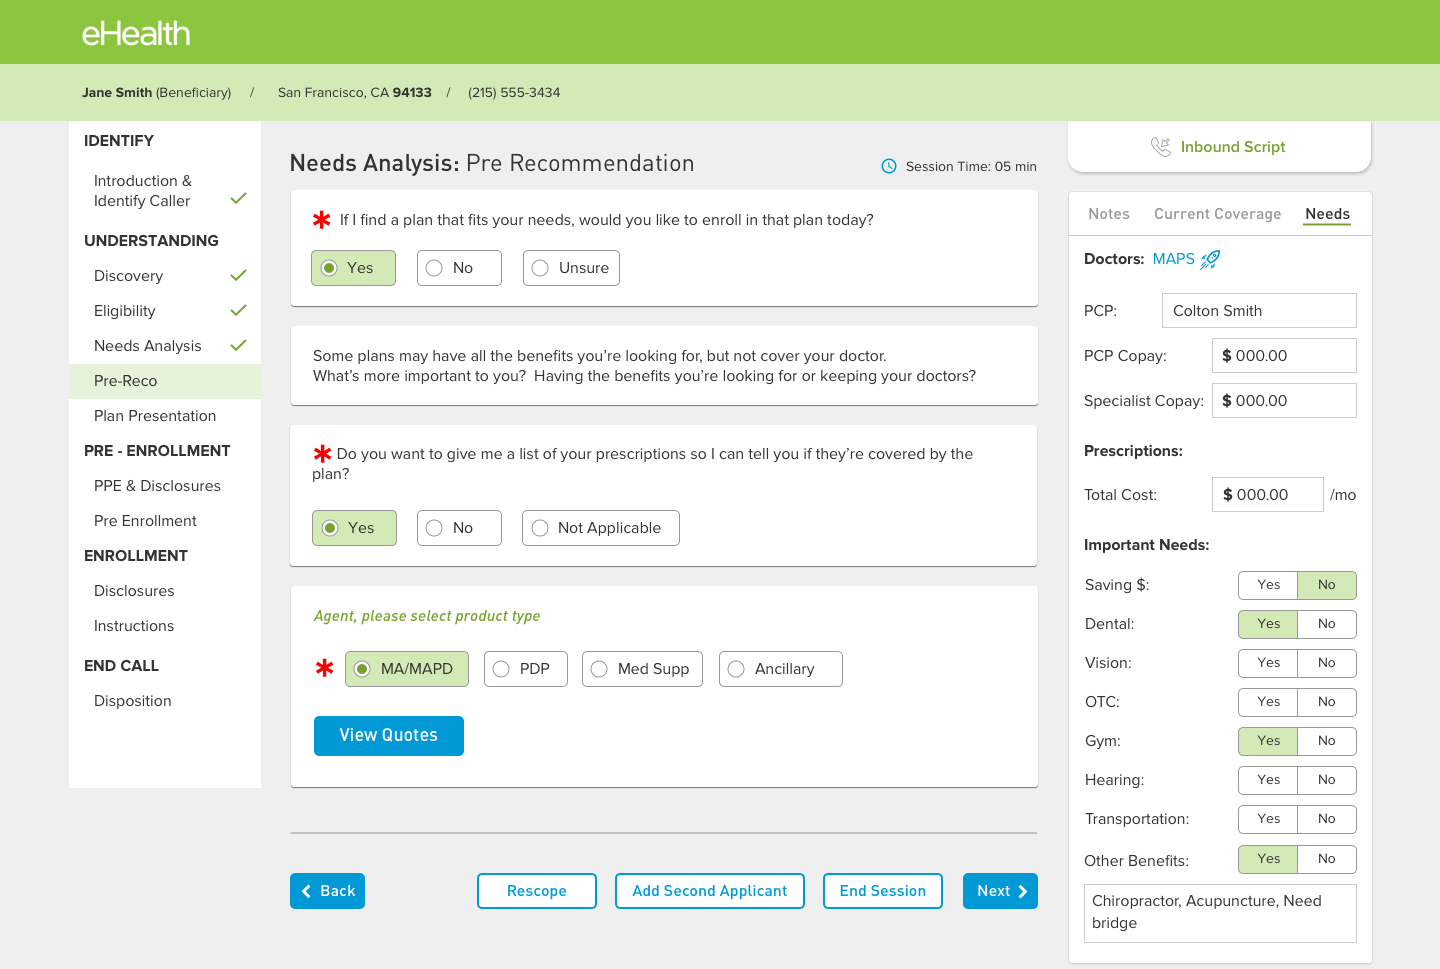Select No for enroll in plan today
The height and width of the screenshot is (969, 1440).
459,268
